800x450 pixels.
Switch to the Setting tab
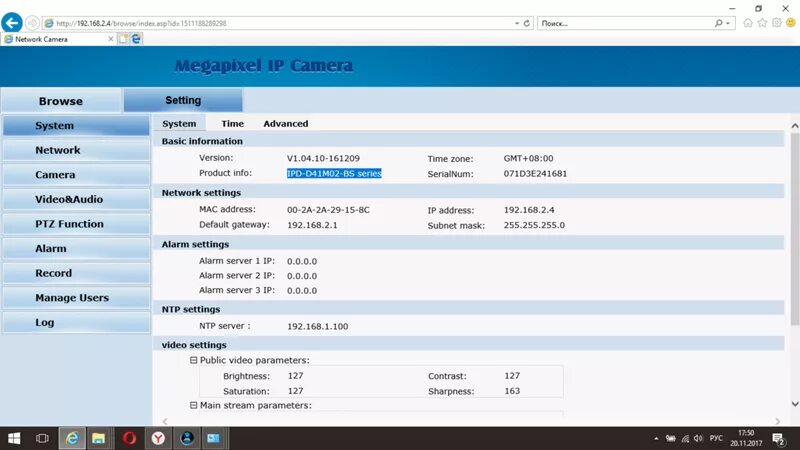[183, 100]
